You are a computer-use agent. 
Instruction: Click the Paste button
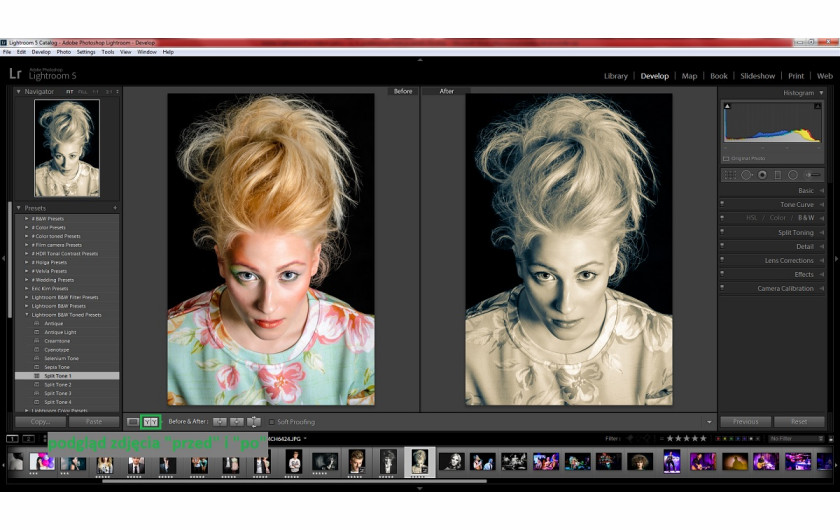(94, 422)
